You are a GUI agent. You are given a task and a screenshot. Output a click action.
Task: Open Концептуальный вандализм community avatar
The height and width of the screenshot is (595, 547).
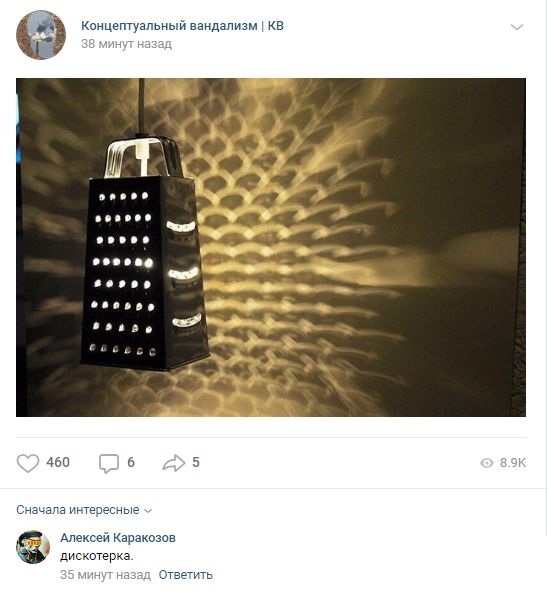[x=41, y=35]
